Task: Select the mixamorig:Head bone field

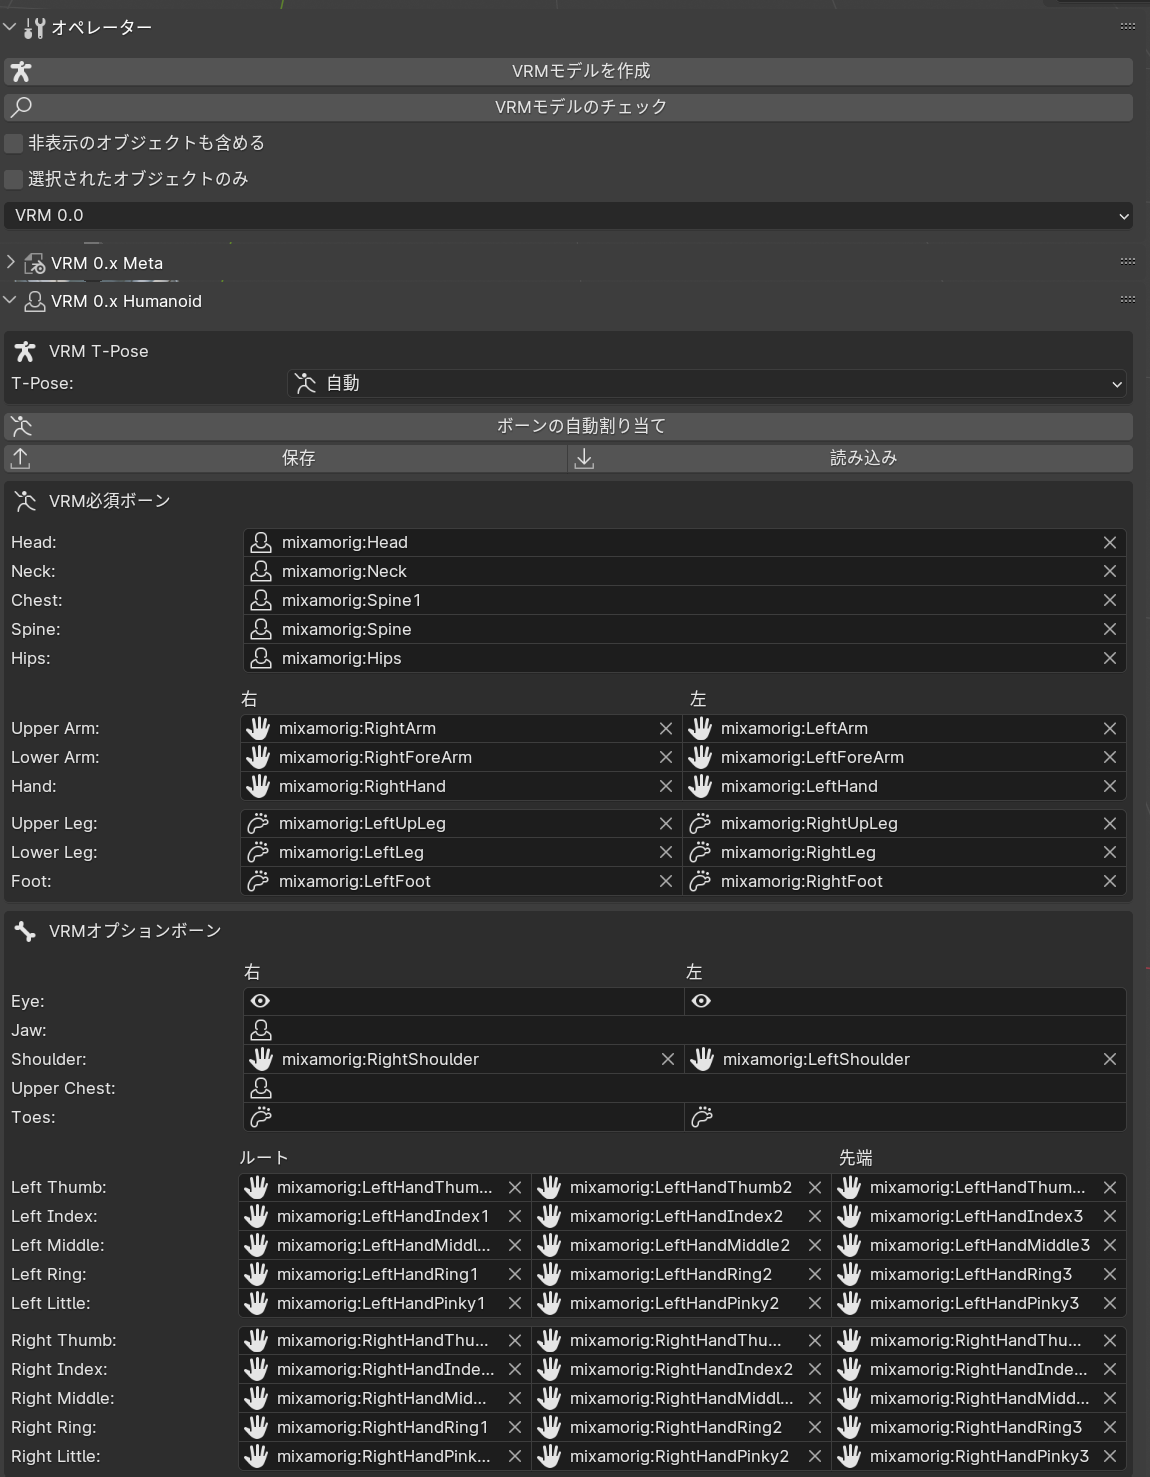Action: click(x=684, y=542)
